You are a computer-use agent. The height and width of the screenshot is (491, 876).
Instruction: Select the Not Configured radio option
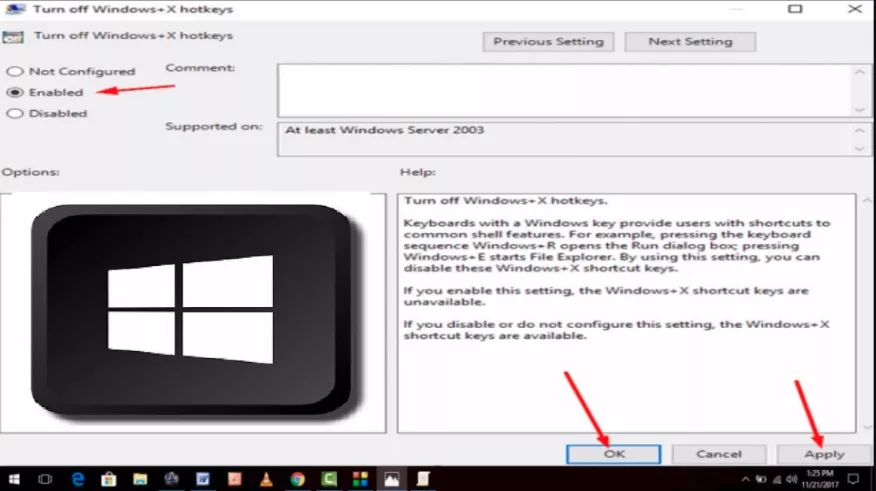(15, 71)
